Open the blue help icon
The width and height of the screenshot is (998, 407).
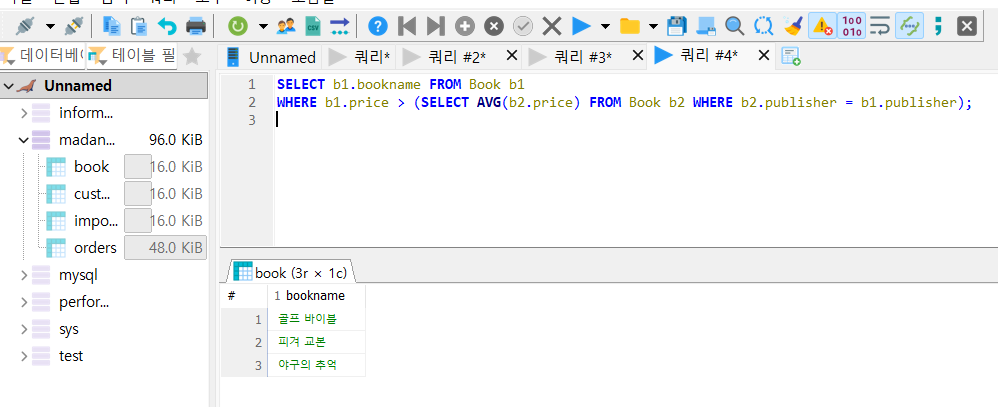point(378,26)
